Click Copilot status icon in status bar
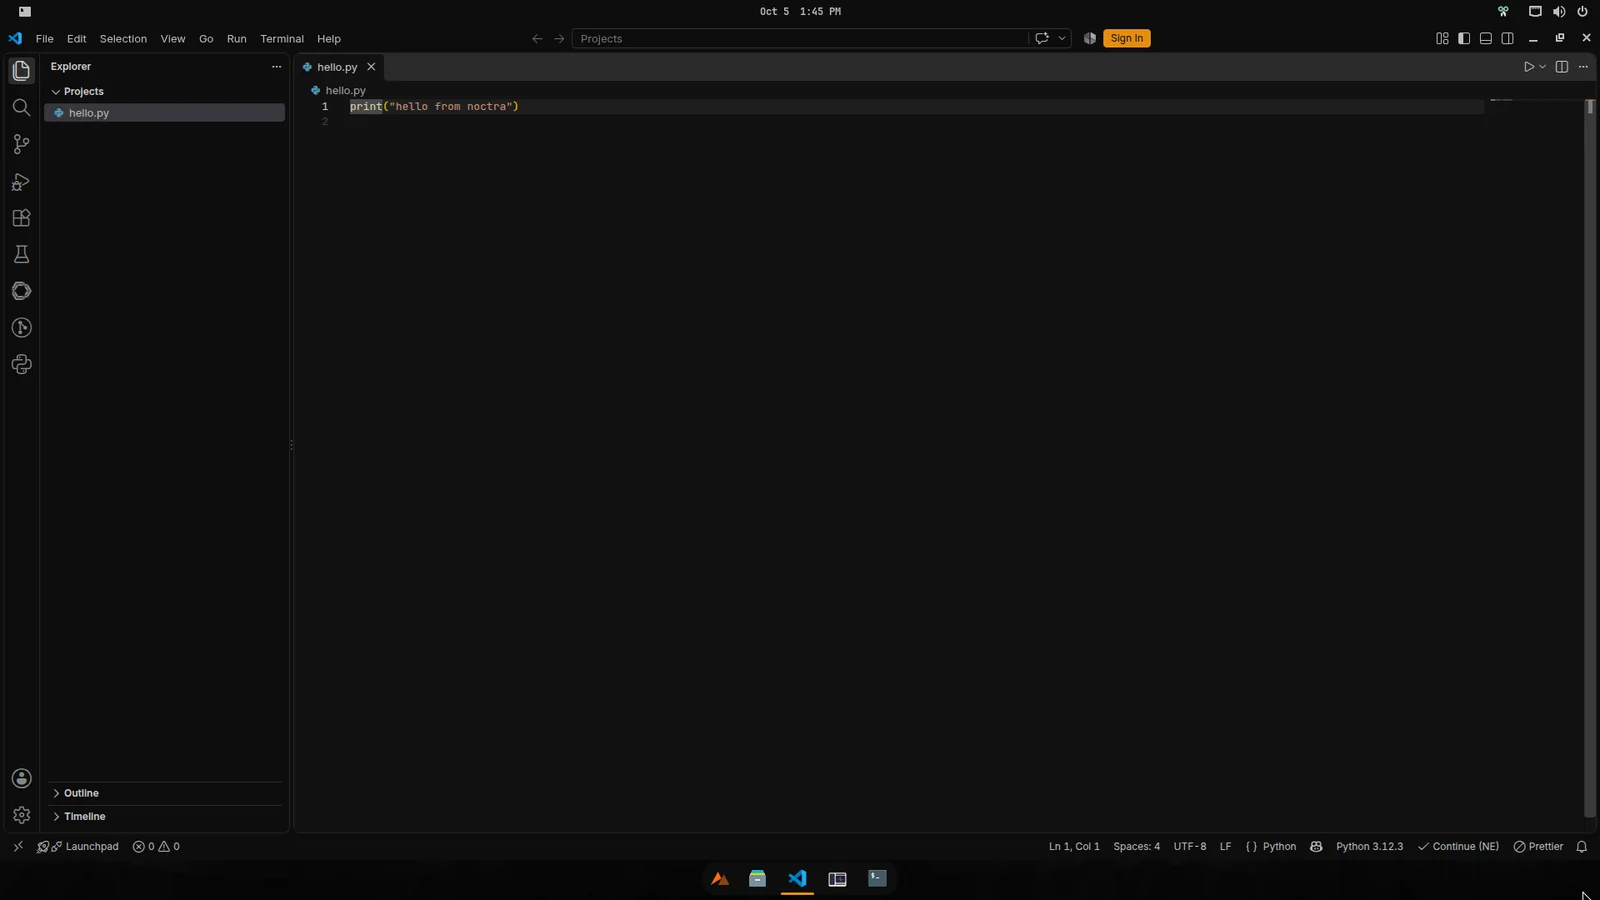Screen dimensions: 1600x900 [x=1316, y=846]
